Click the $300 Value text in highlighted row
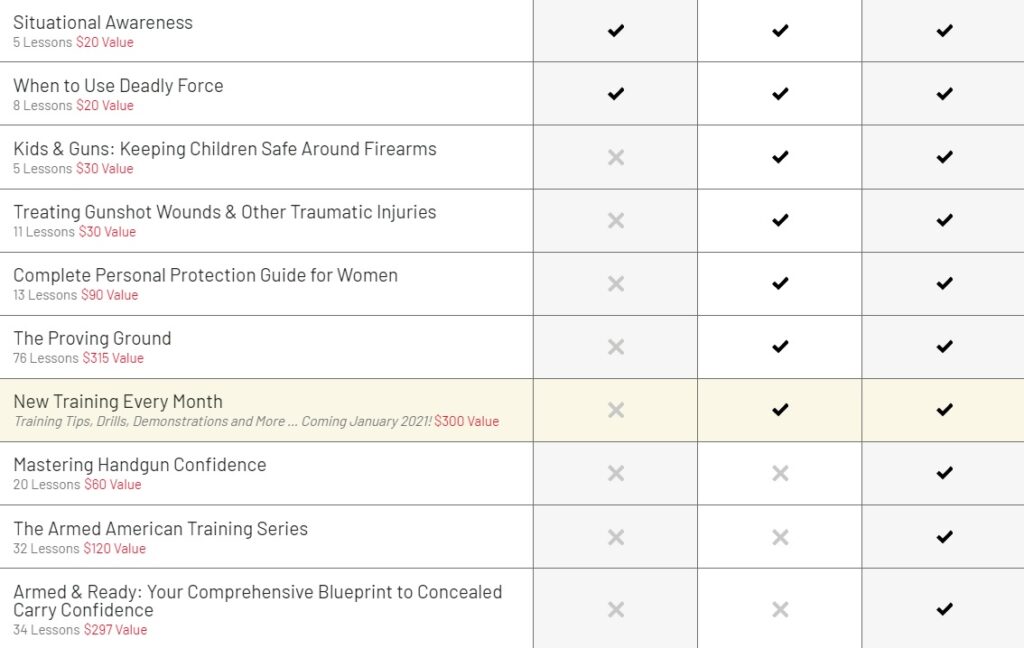1024x648 pixels. pyautogui.click(x=466, y=421)
